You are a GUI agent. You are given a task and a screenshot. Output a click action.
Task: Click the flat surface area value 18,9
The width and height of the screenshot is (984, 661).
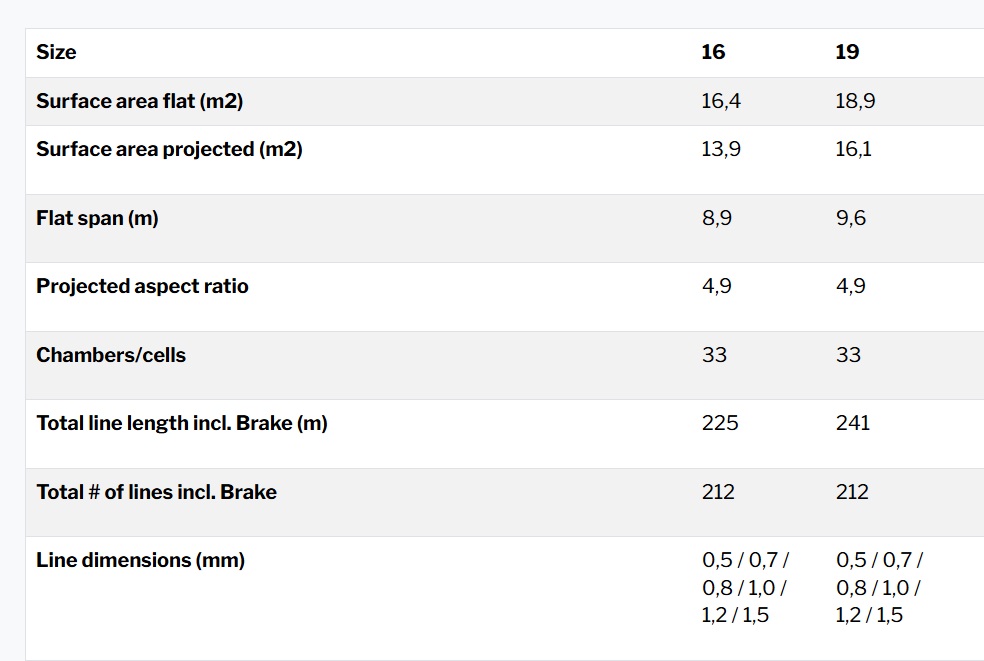(x=855, y=101)
